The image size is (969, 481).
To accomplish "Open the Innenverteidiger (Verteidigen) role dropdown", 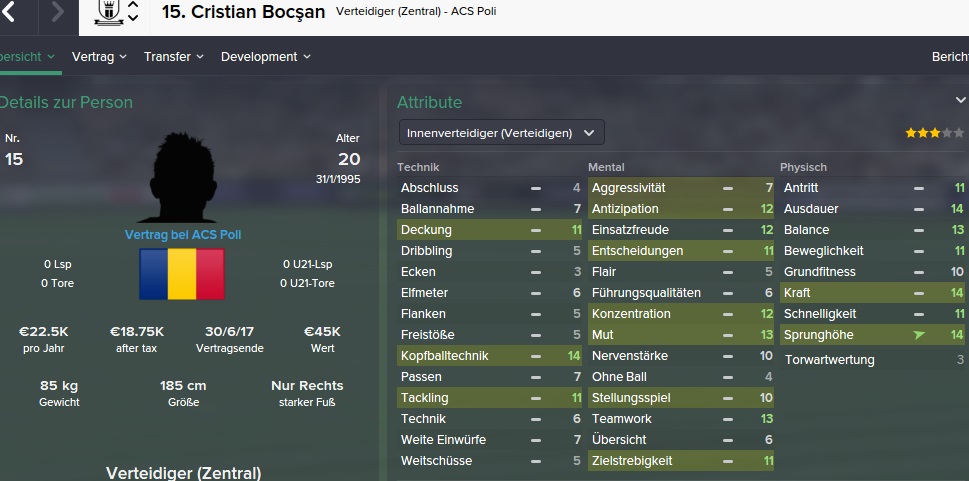I will coord(501,132).
